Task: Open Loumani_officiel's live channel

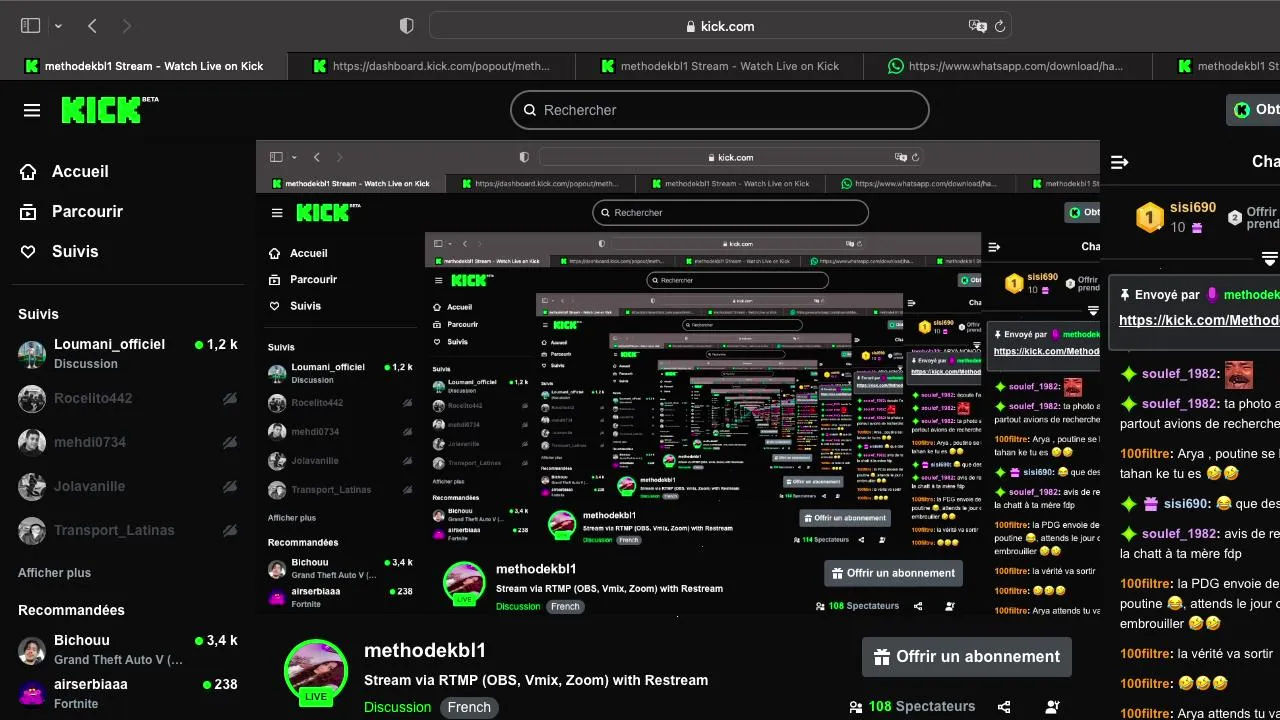Action: pyautogui.click(x=128, y=353)
